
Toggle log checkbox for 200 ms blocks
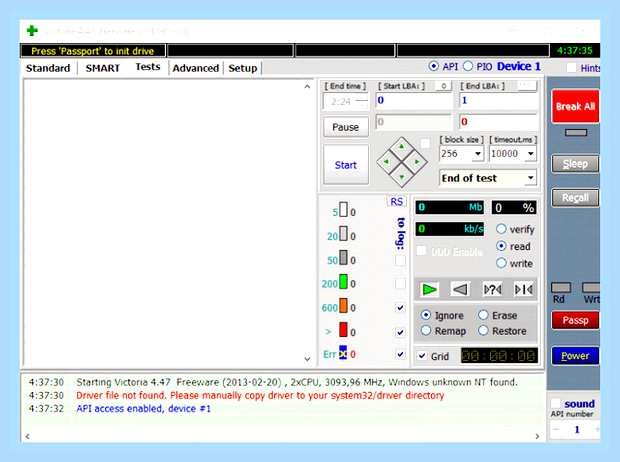[x=400, y=283]
